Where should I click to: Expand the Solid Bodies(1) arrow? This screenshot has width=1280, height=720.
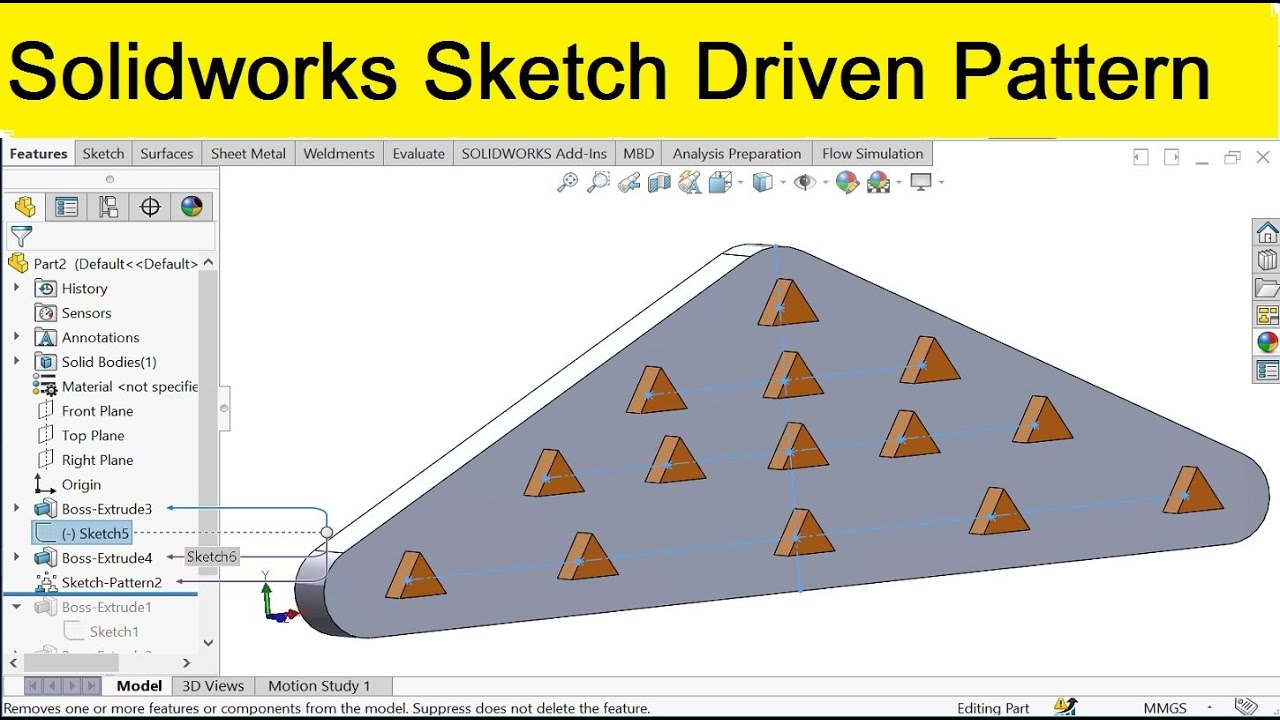(x=16, y=362)
